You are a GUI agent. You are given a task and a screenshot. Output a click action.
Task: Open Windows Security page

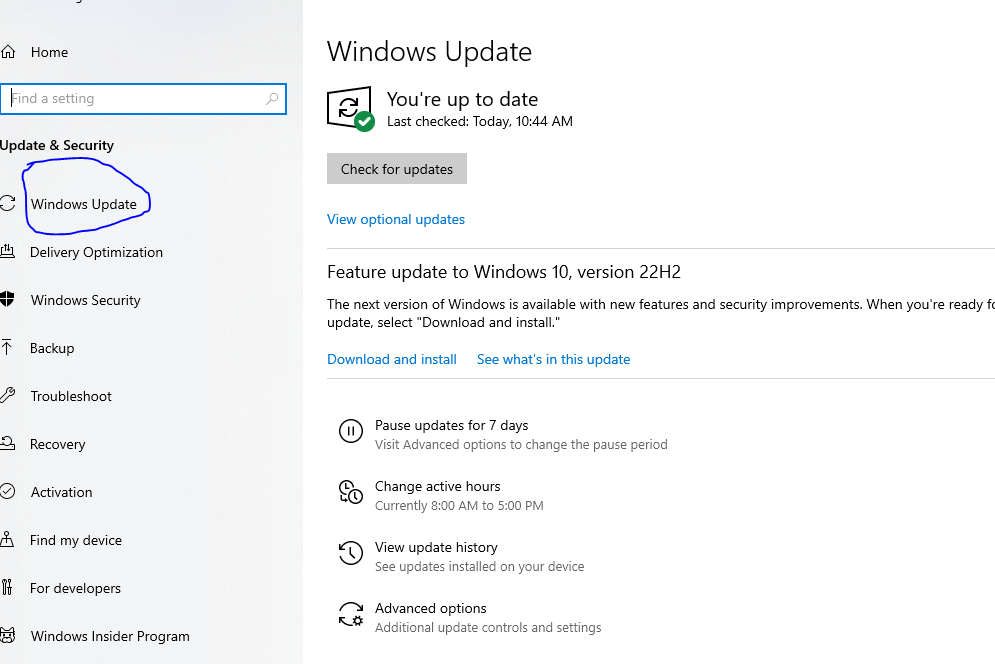(x=86, y=300)
